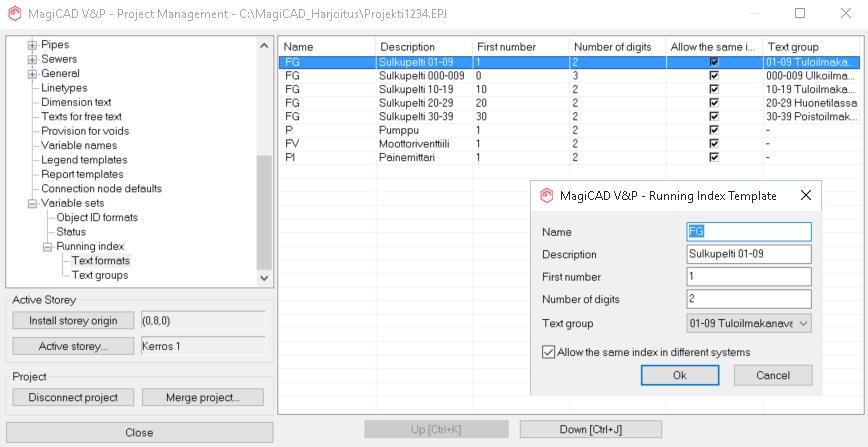Click the Down [Ctrl+J] button
This screenshot has height=447, width=868.
point(591,429)
